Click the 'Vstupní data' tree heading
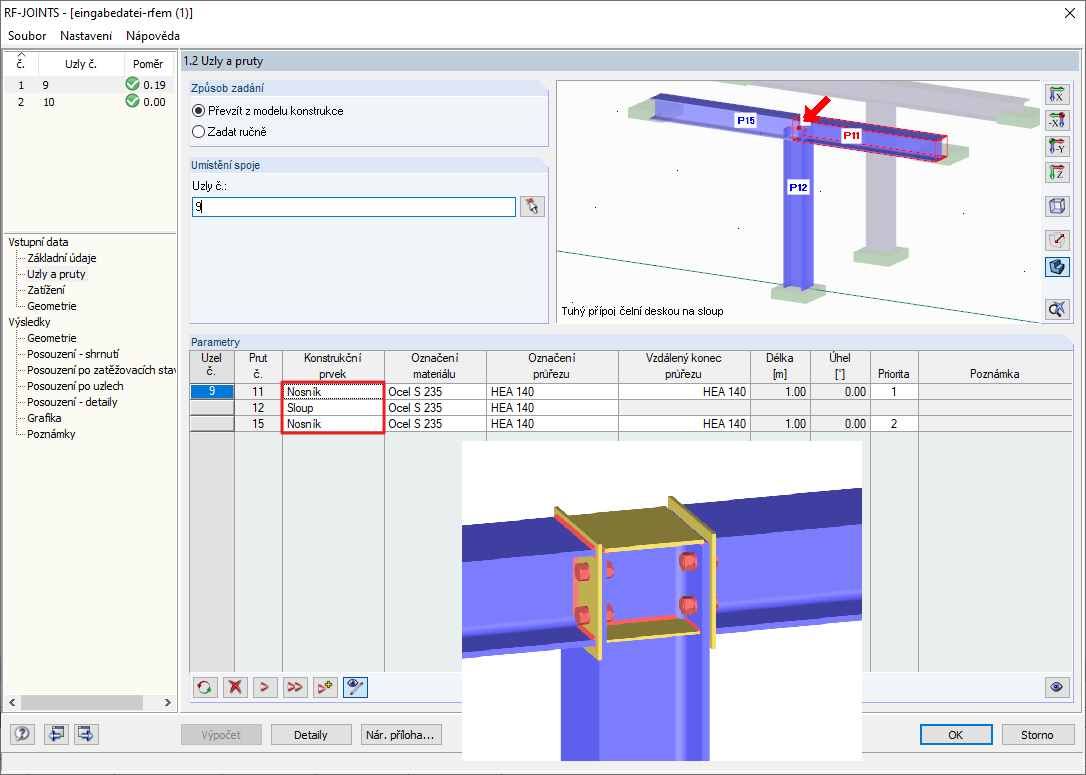The height and width of the screenshot is (775, 1086). [38, 242]
